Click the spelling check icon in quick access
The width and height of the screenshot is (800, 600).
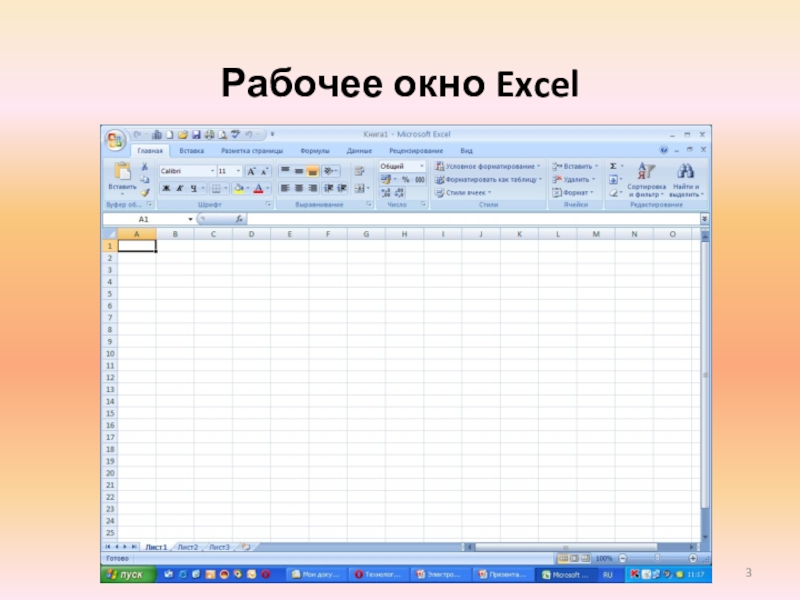tap(235, 135)
